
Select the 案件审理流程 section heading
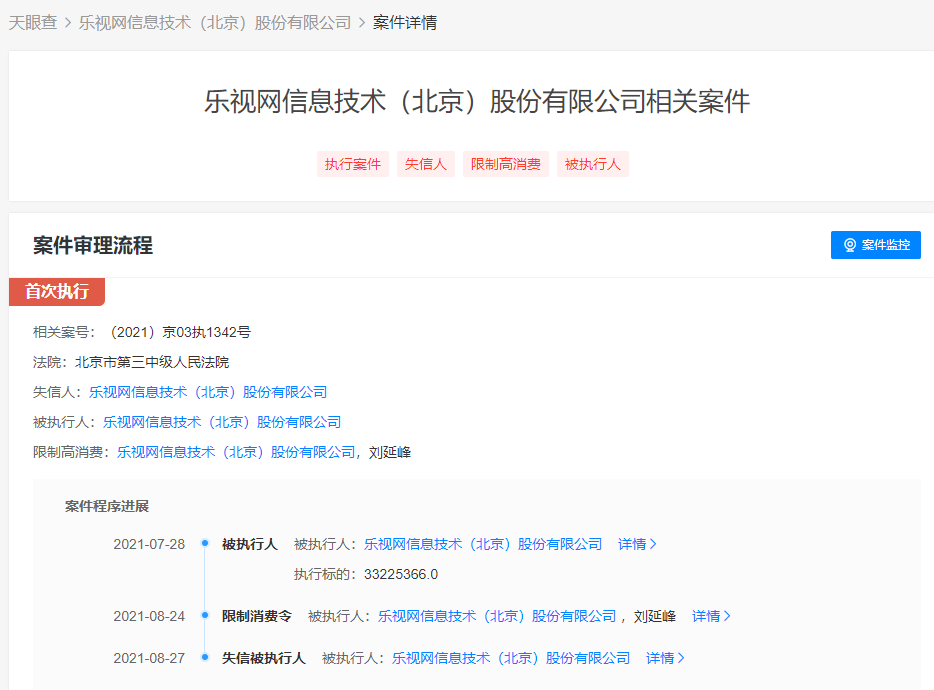[93, 245]
